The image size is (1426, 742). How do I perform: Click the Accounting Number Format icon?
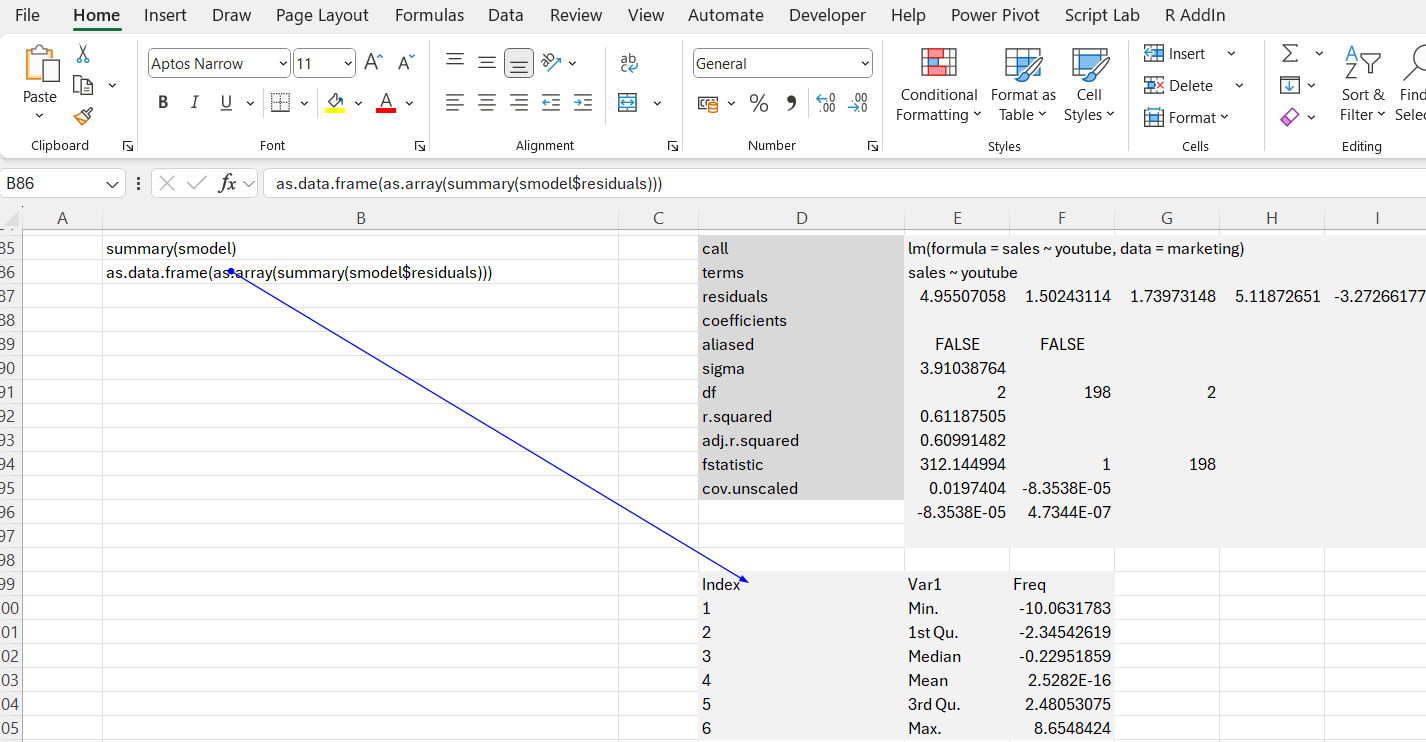pyautogui.click(x=708, y=103)
